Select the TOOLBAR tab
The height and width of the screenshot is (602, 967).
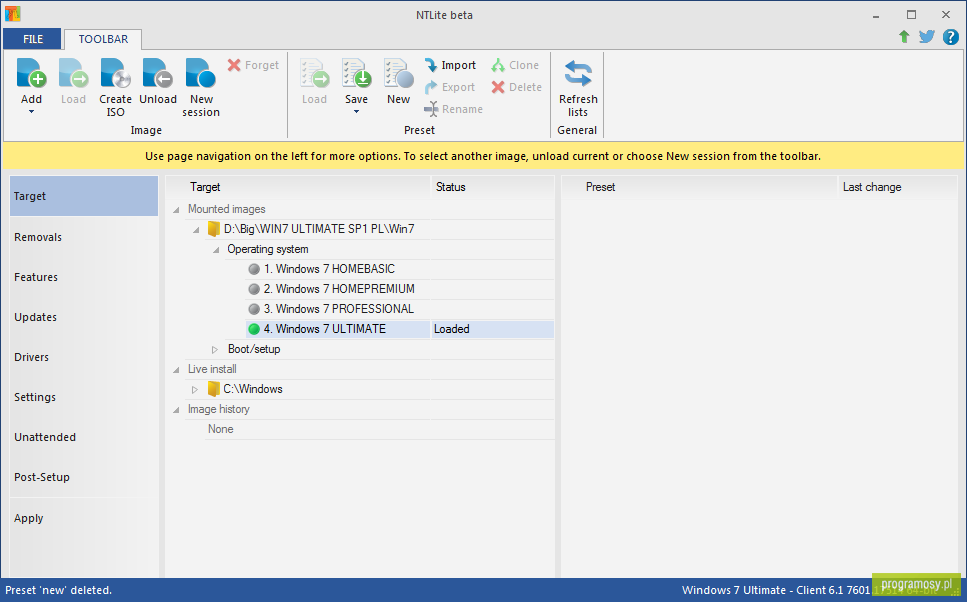click(103, 39)
